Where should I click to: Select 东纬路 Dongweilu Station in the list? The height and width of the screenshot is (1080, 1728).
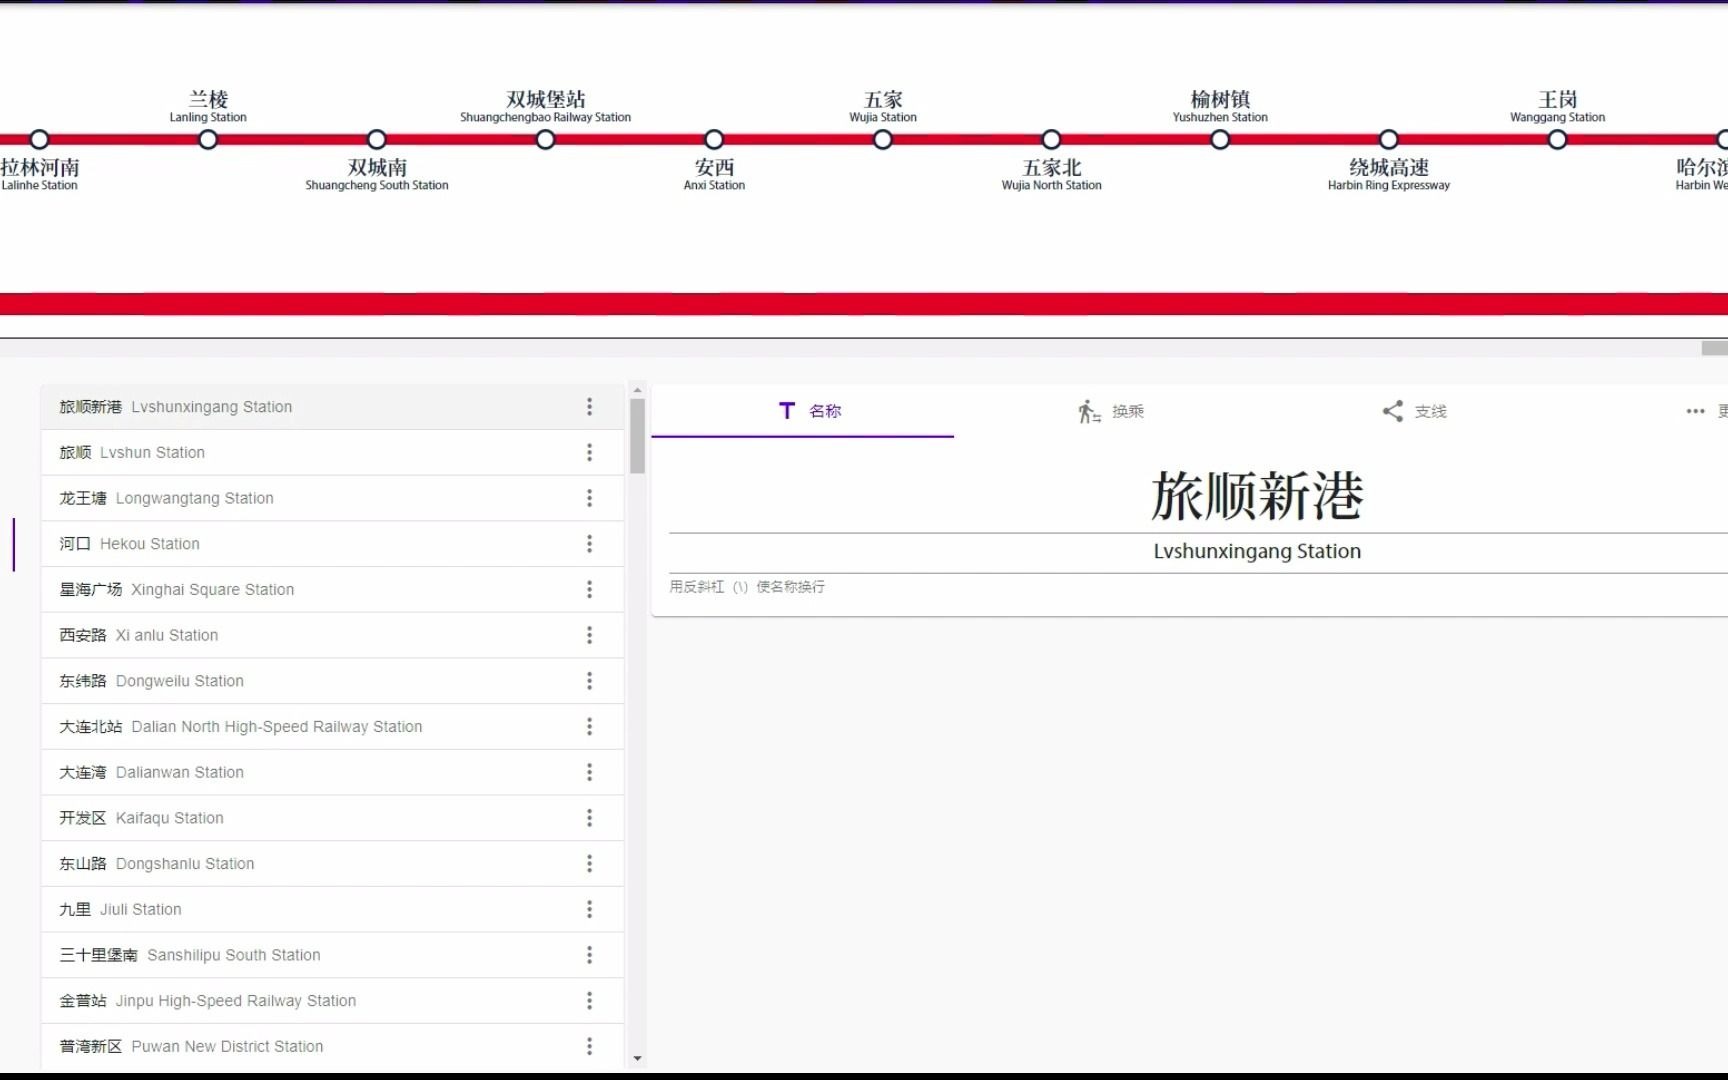332,681
